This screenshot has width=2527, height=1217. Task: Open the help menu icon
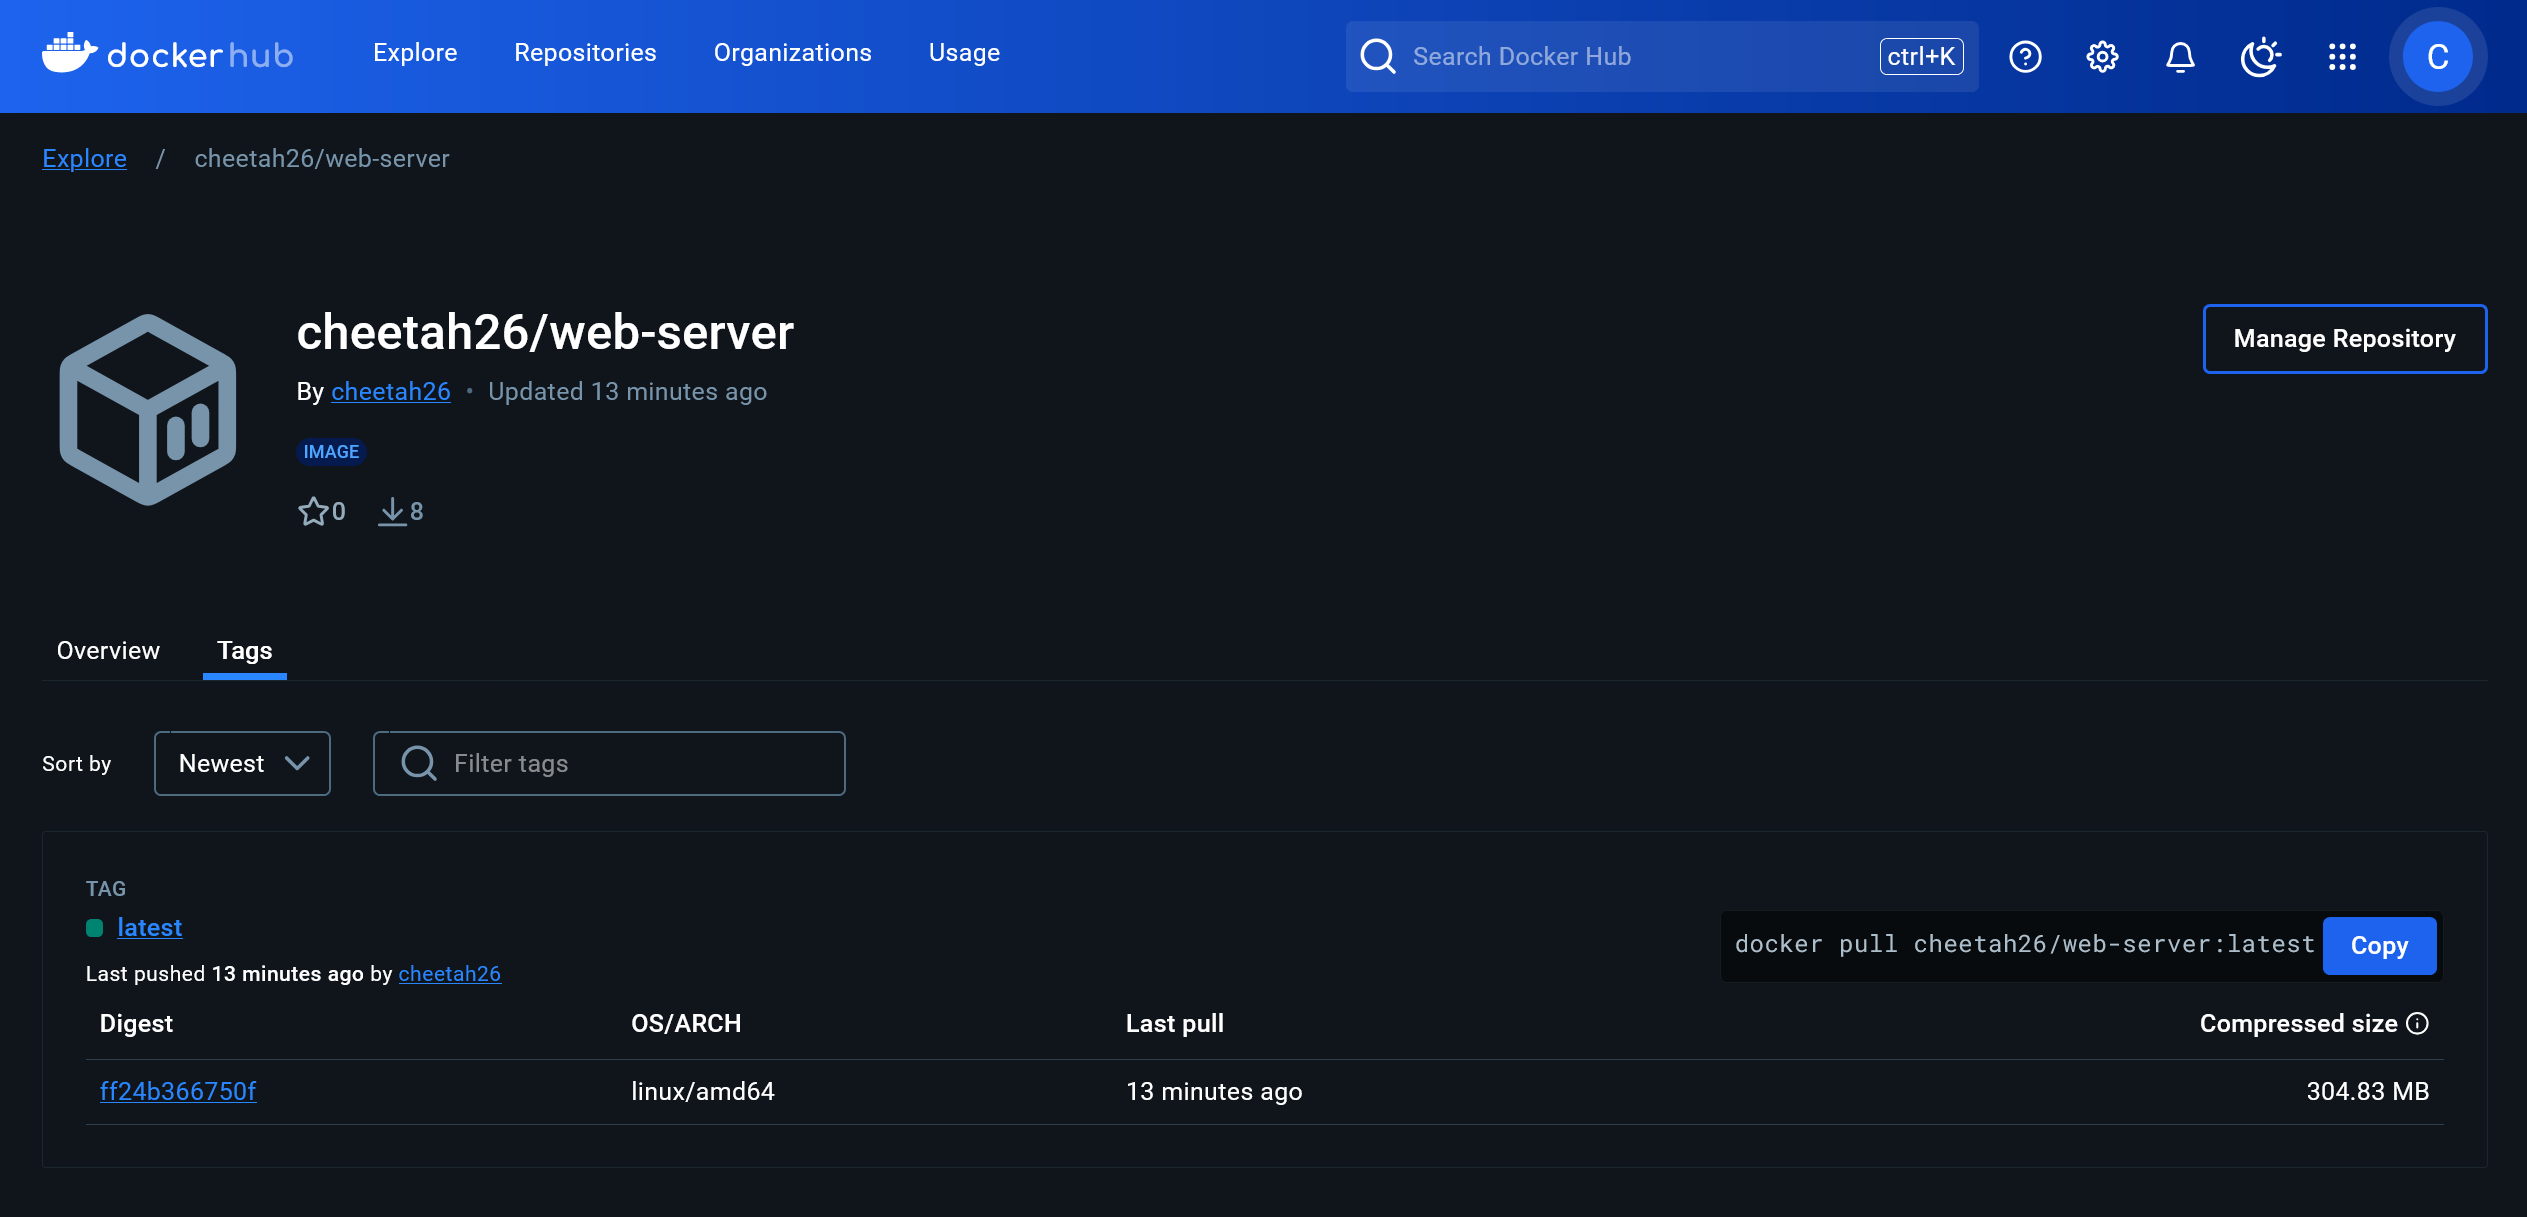pos(2026,57)
